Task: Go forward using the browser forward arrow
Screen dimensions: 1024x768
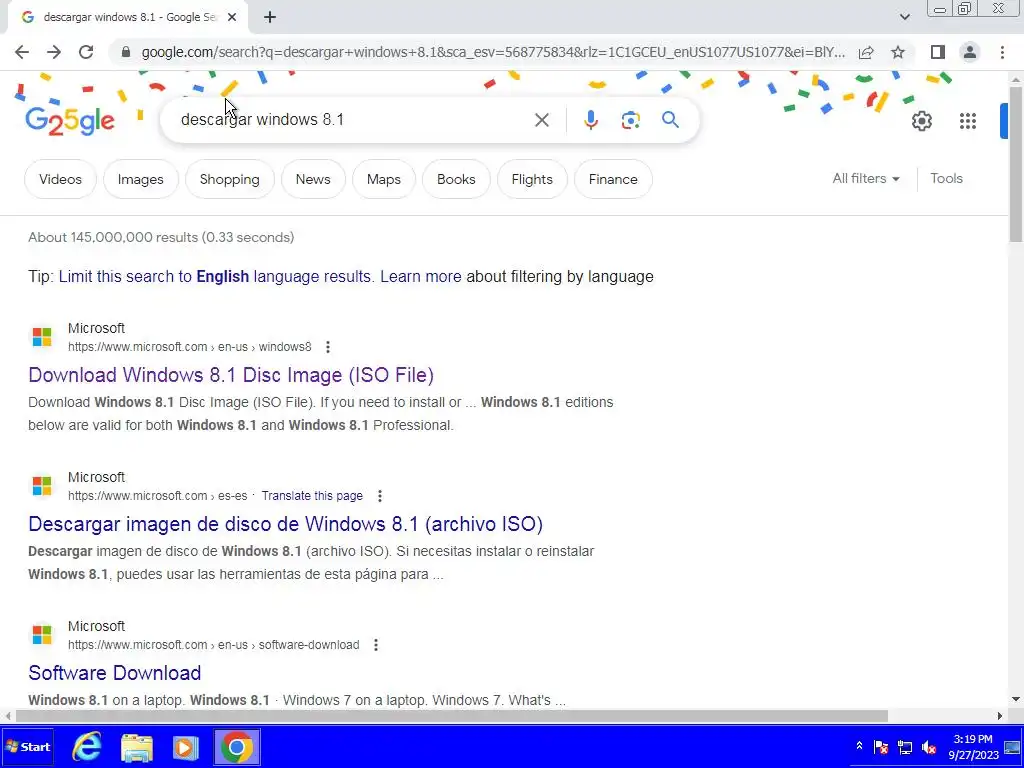Action: pyautogui.click(x=54, y=52)
